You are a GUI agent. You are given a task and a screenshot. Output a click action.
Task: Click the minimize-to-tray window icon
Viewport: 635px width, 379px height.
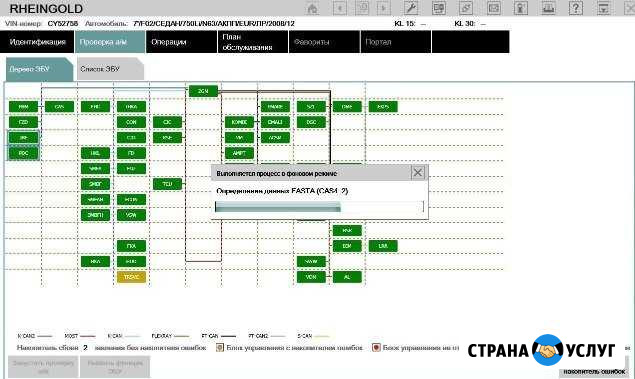tap(603, 8)
